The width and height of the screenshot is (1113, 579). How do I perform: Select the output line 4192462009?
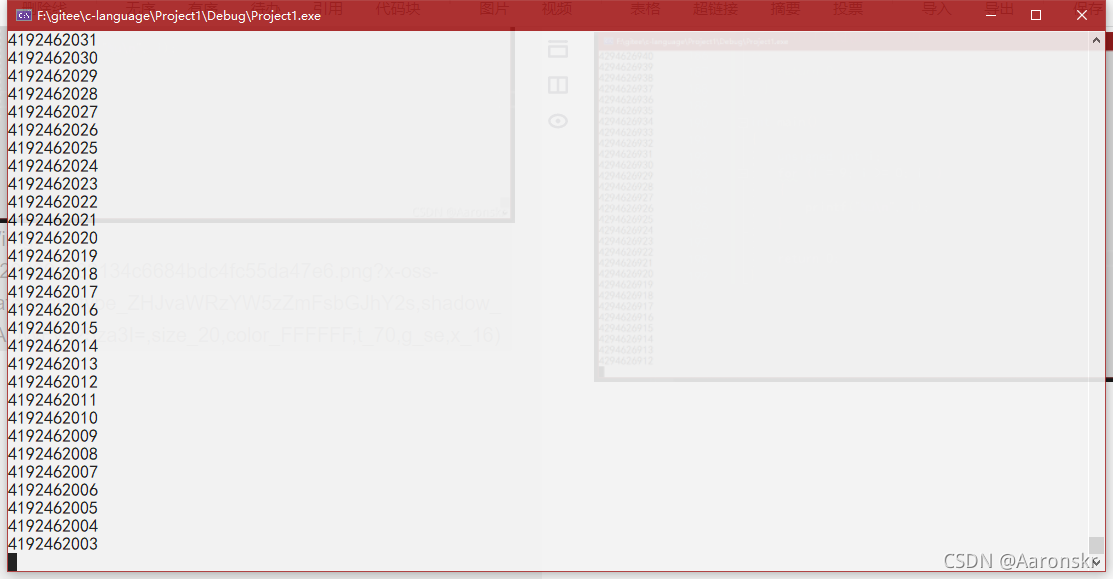[x=53, y=436]
